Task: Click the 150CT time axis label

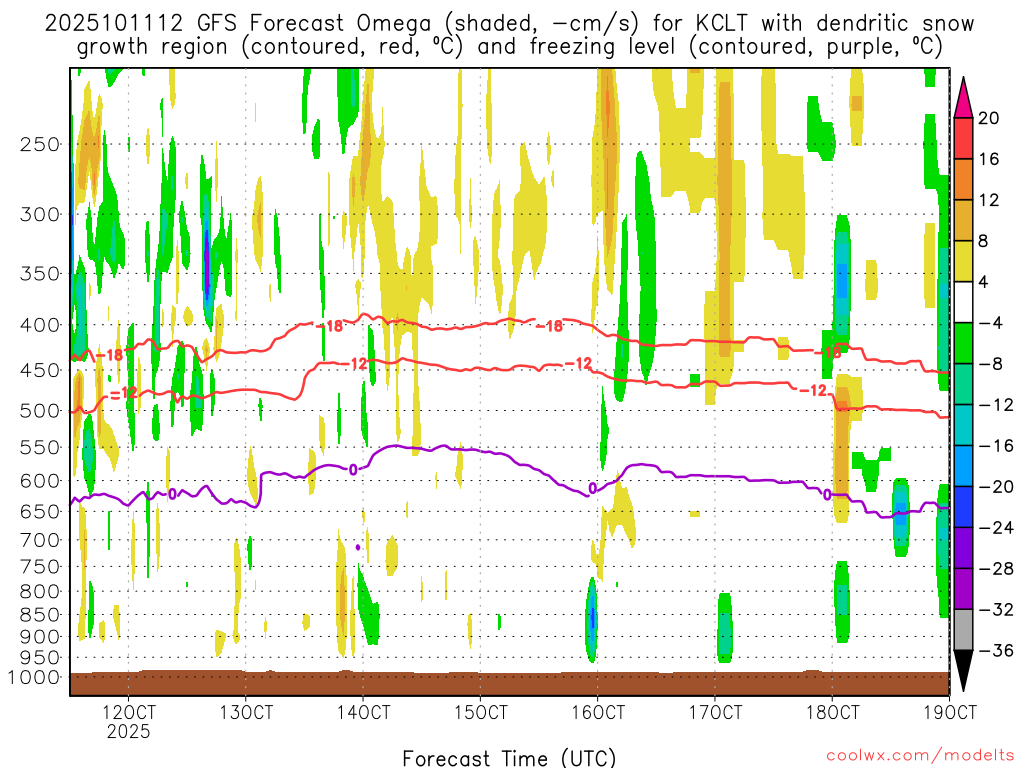Action: (481, 712)
